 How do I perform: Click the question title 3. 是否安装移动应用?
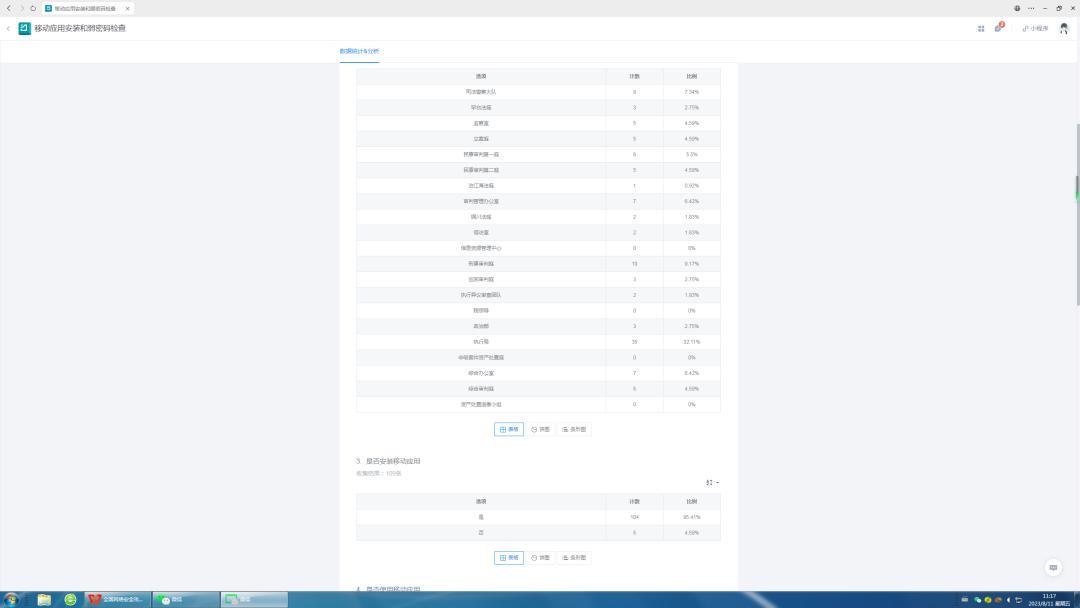click(388, 461)
